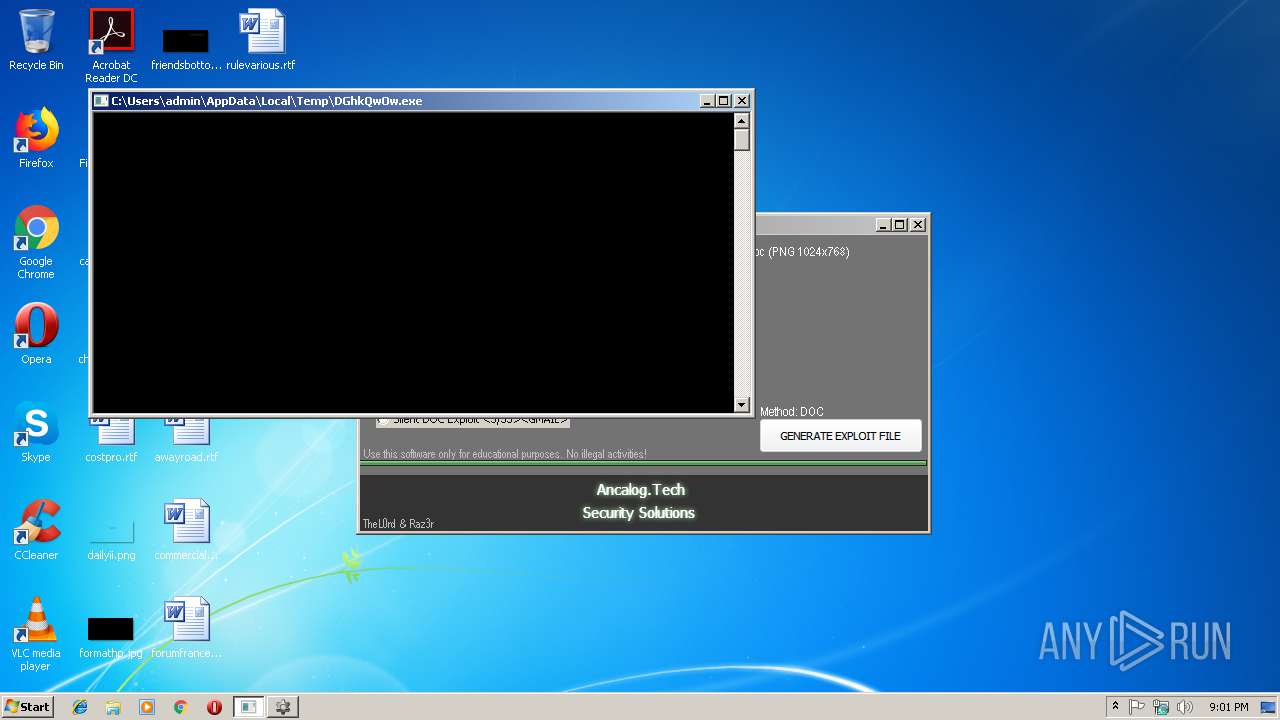Image resolution: width=1280 pixels, height=720 pixels.
Task: Show hidden tray icons arrow
Action: coord(1115,706)
